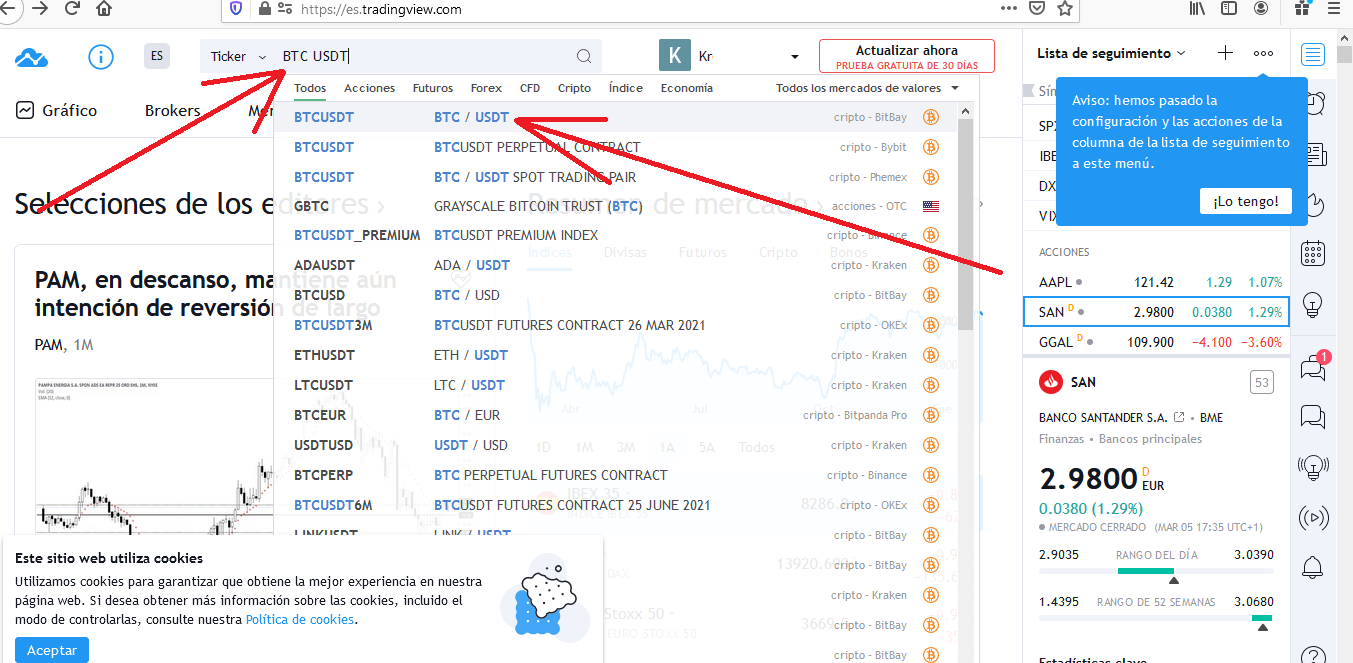Open idea streams lightbulb-wave icon
The width and height of the screenshot is (1353, 663).
click(x=1312, y=467)
